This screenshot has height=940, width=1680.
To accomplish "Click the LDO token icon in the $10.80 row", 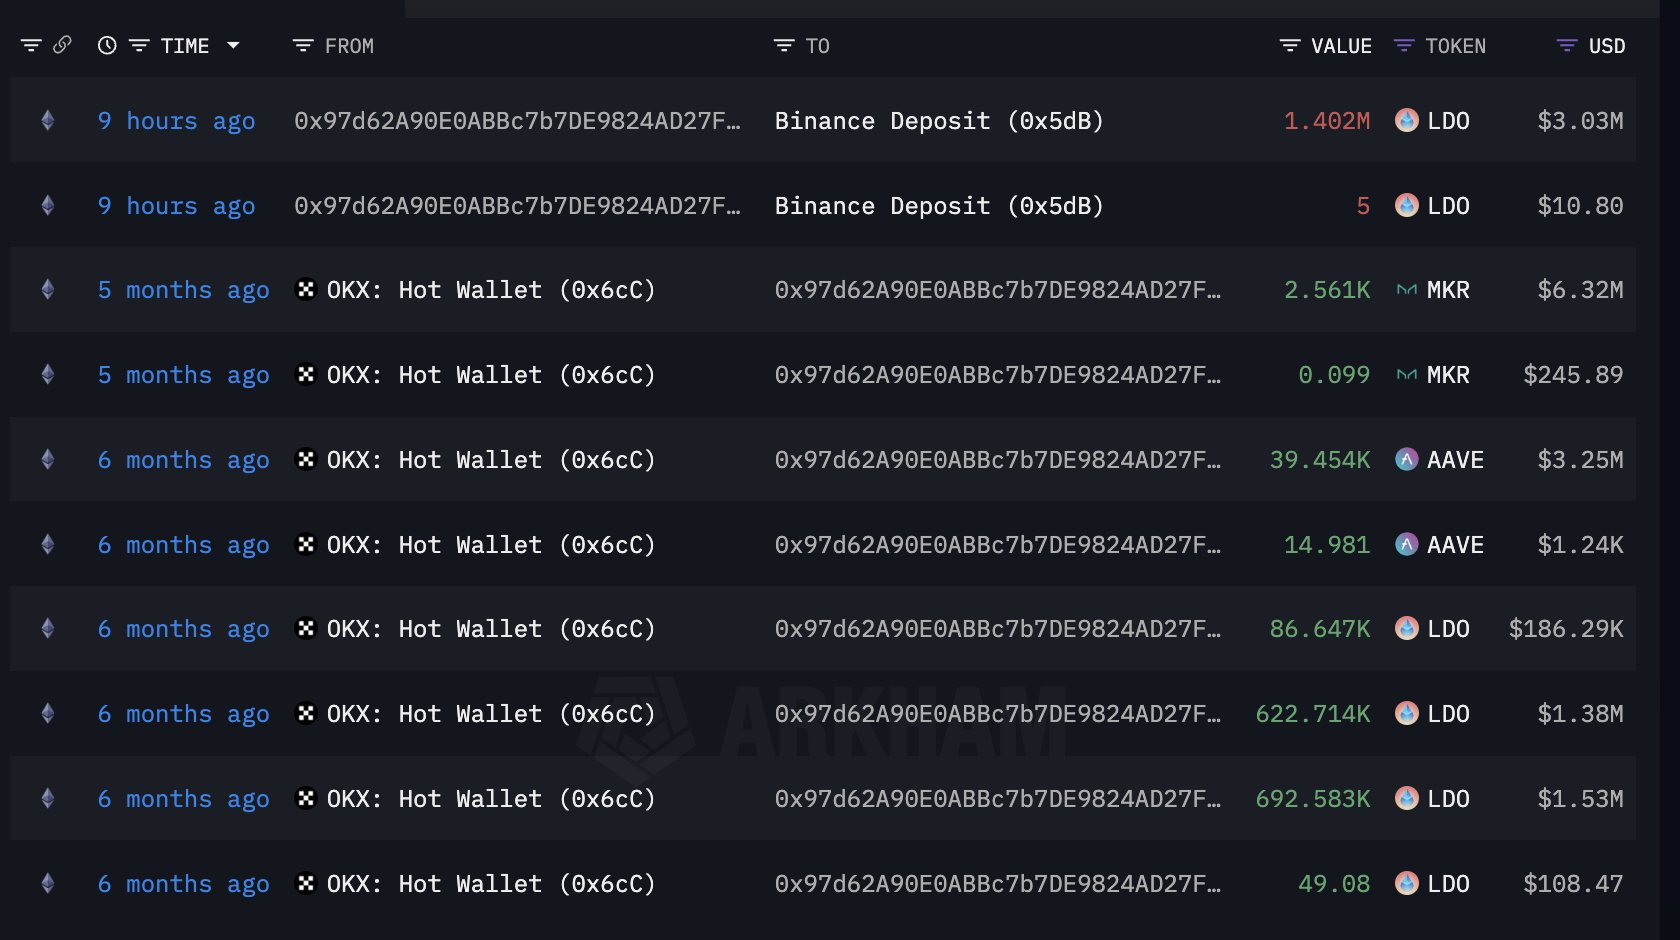I will pos(1407,206).
